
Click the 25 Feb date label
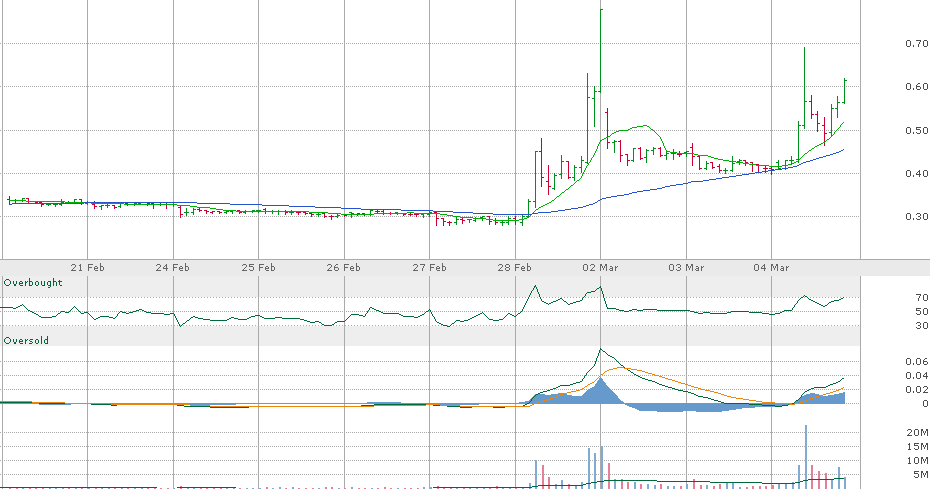[x=258, y=268]
